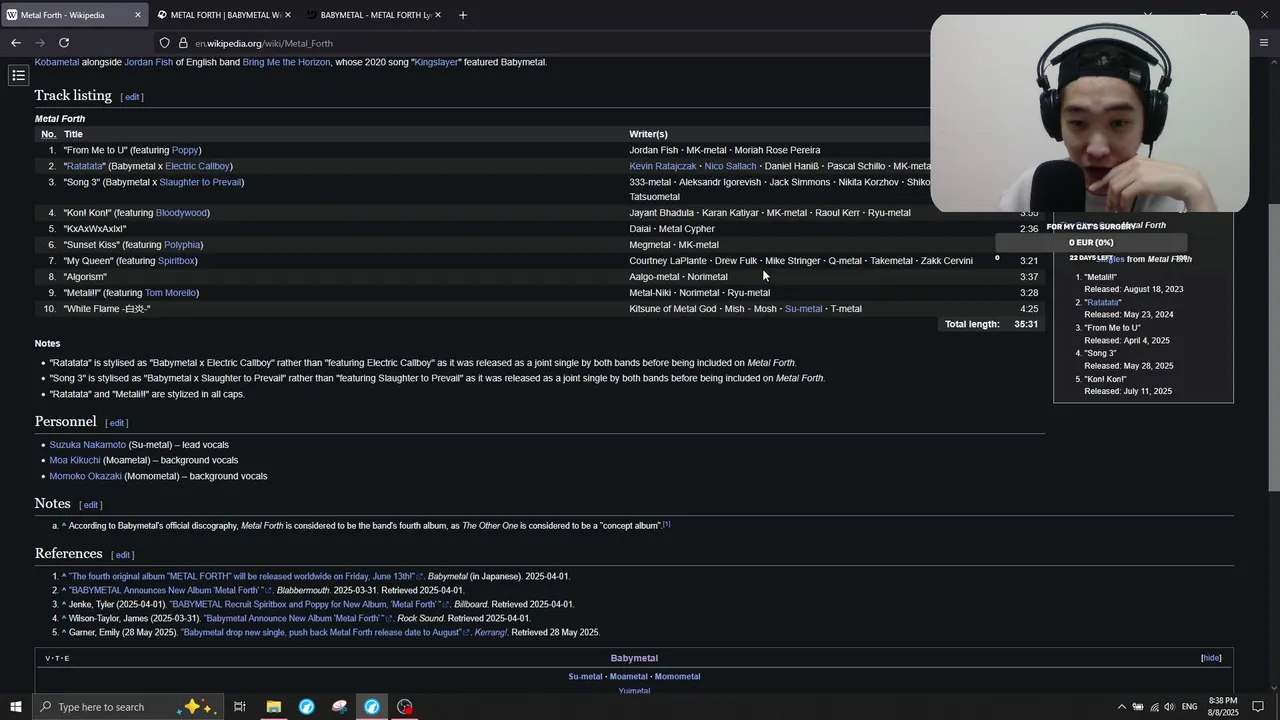Open the Bloodywood link
Screen dimensions: 1280x720
pyautogui.click(x=181, y=213)
